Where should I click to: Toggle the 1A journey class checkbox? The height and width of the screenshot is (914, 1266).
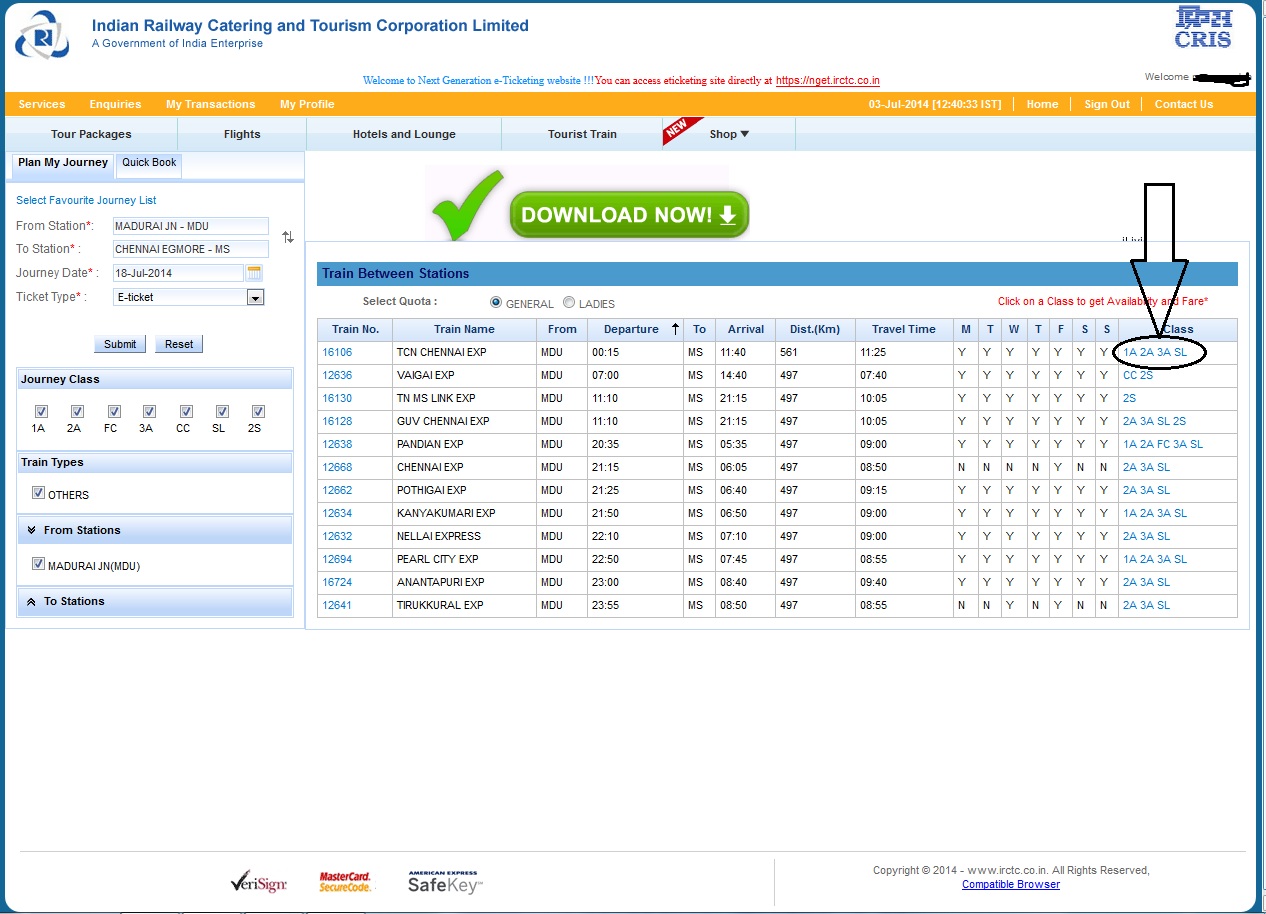point(41,411)
